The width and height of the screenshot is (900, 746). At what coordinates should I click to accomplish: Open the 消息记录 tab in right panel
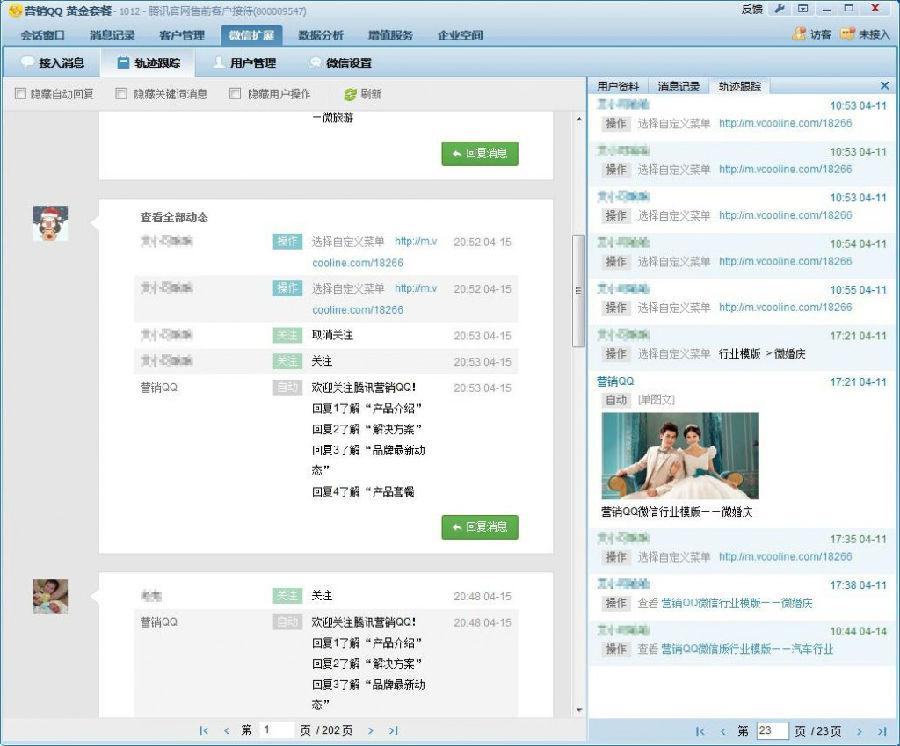click(x=678, y=86)
